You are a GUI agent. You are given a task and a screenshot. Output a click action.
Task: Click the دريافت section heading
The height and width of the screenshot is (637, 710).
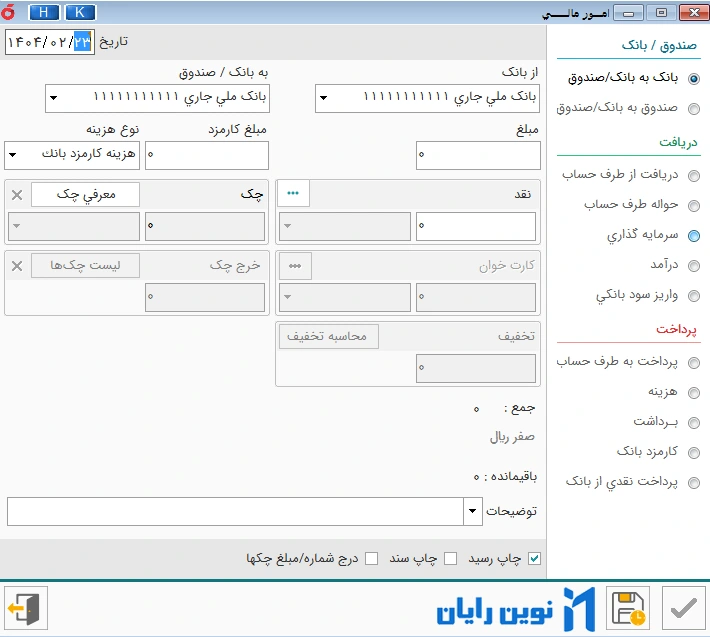[678, 143]
